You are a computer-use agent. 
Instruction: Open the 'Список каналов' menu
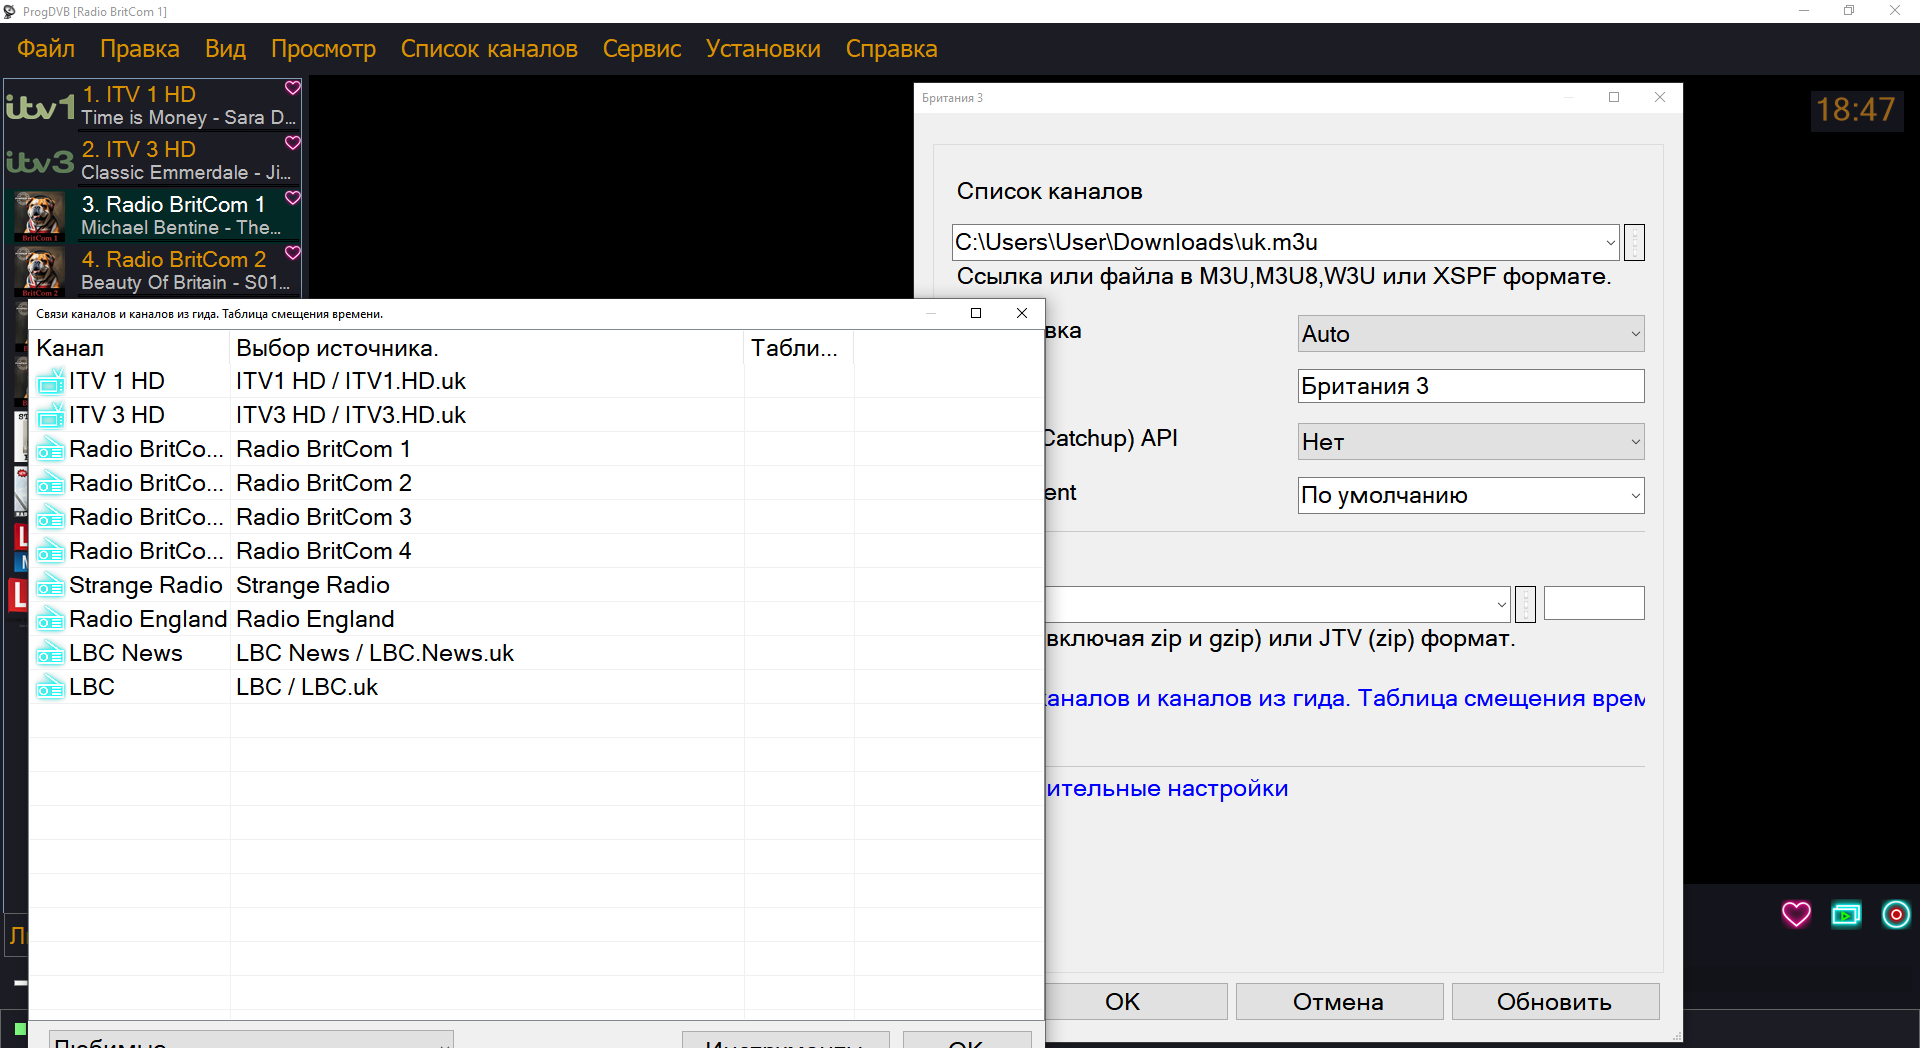tap(489, 49)
